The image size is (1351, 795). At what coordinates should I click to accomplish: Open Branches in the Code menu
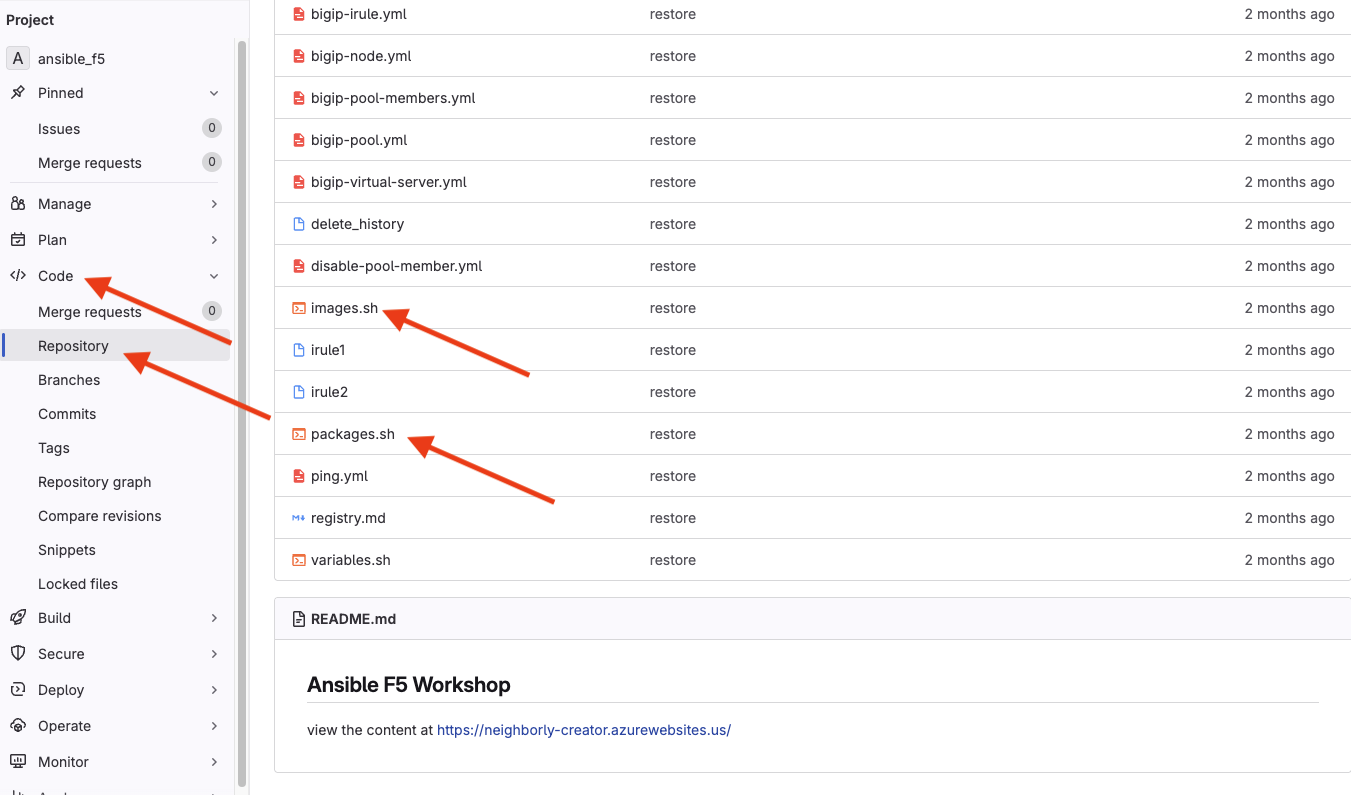point(69,380)
